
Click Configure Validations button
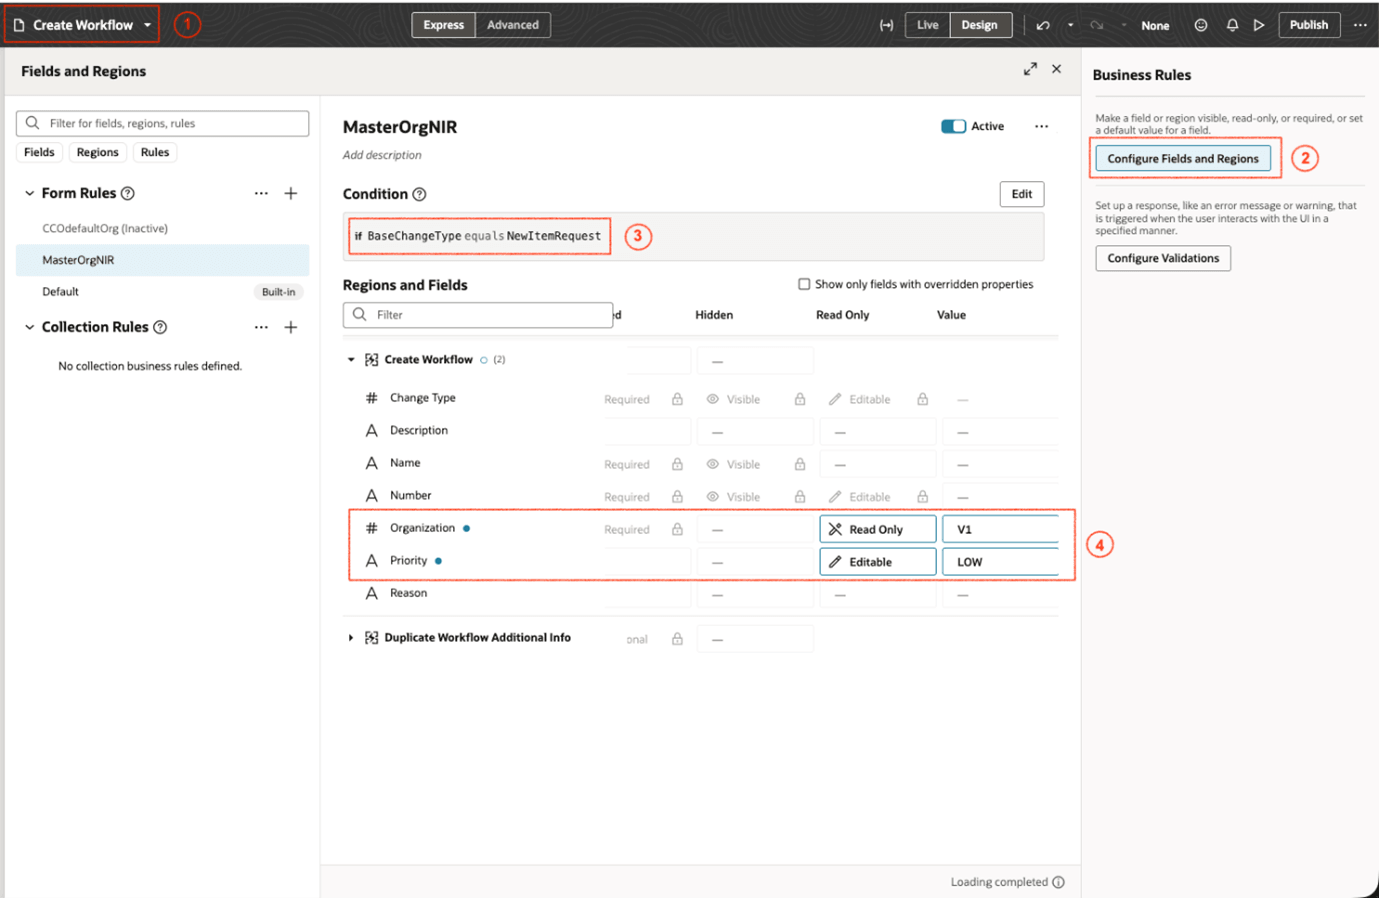point(1163,258)
